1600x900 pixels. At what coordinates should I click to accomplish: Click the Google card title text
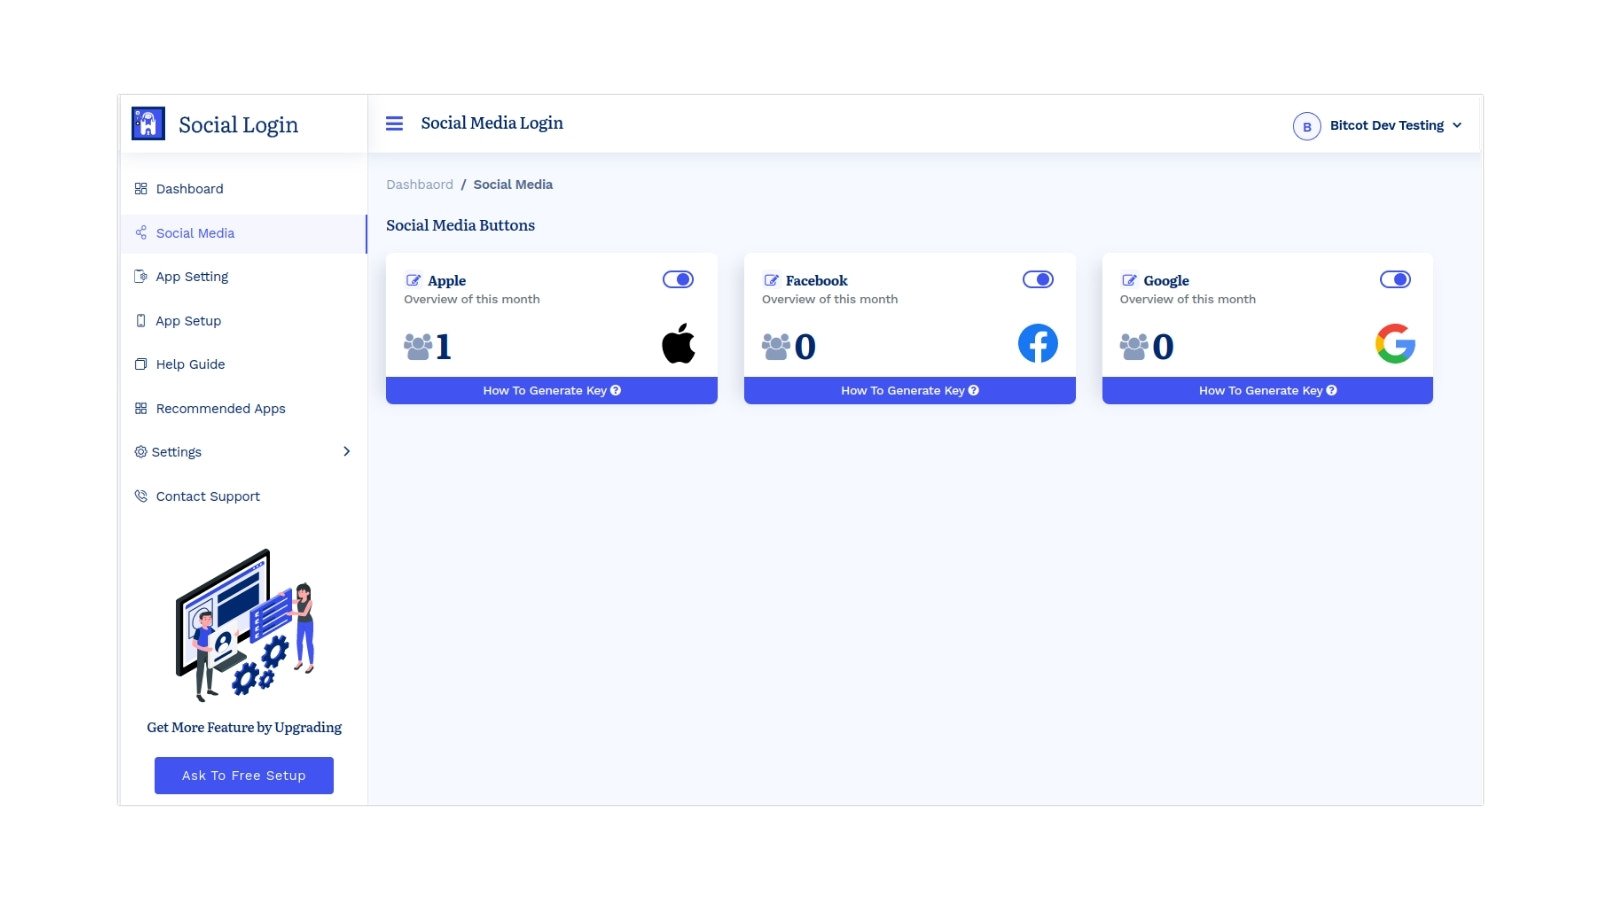1167,281
